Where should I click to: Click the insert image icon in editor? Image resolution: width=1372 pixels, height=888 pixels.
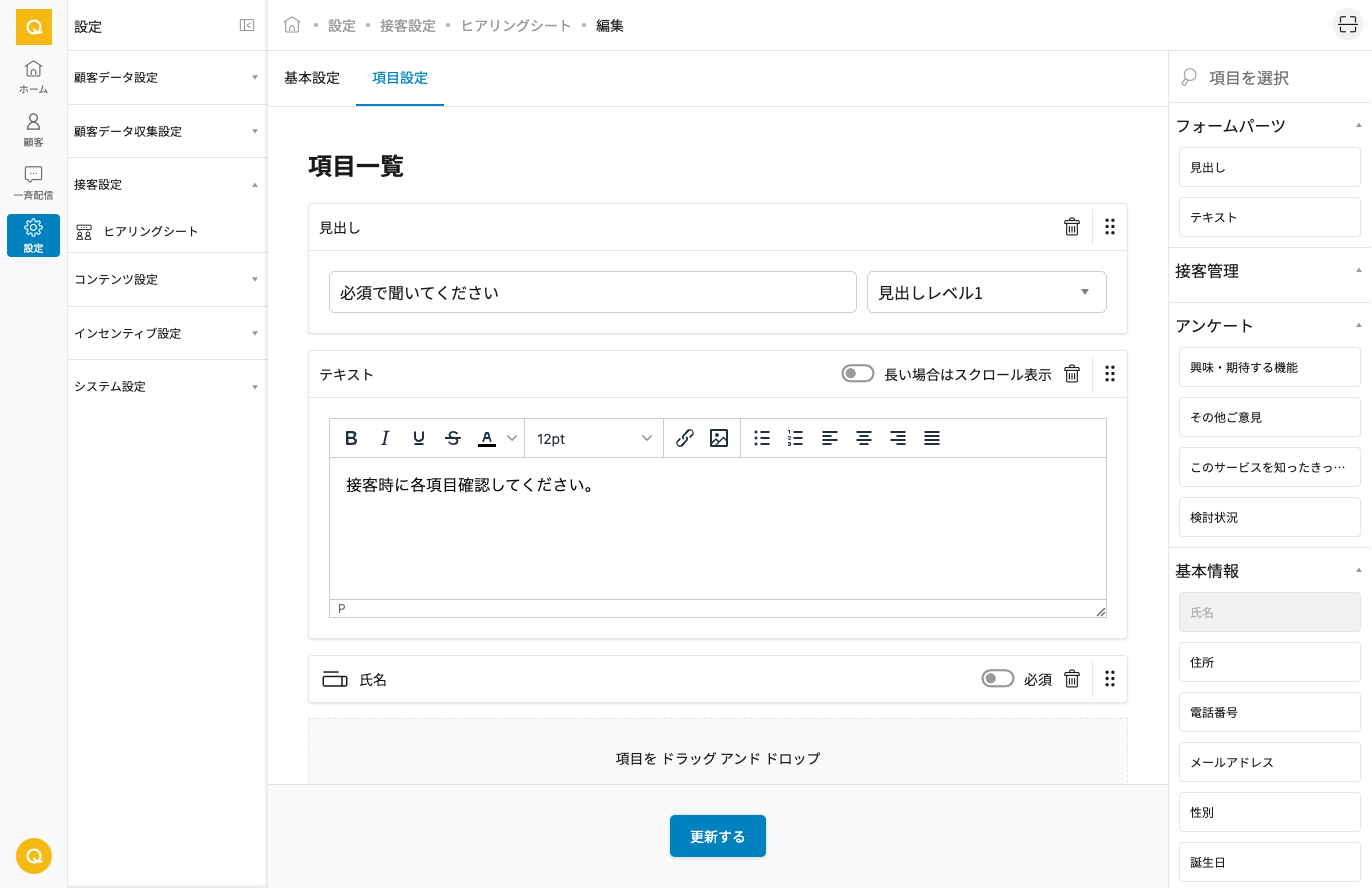pyautogui.click(x=719, y=438)
